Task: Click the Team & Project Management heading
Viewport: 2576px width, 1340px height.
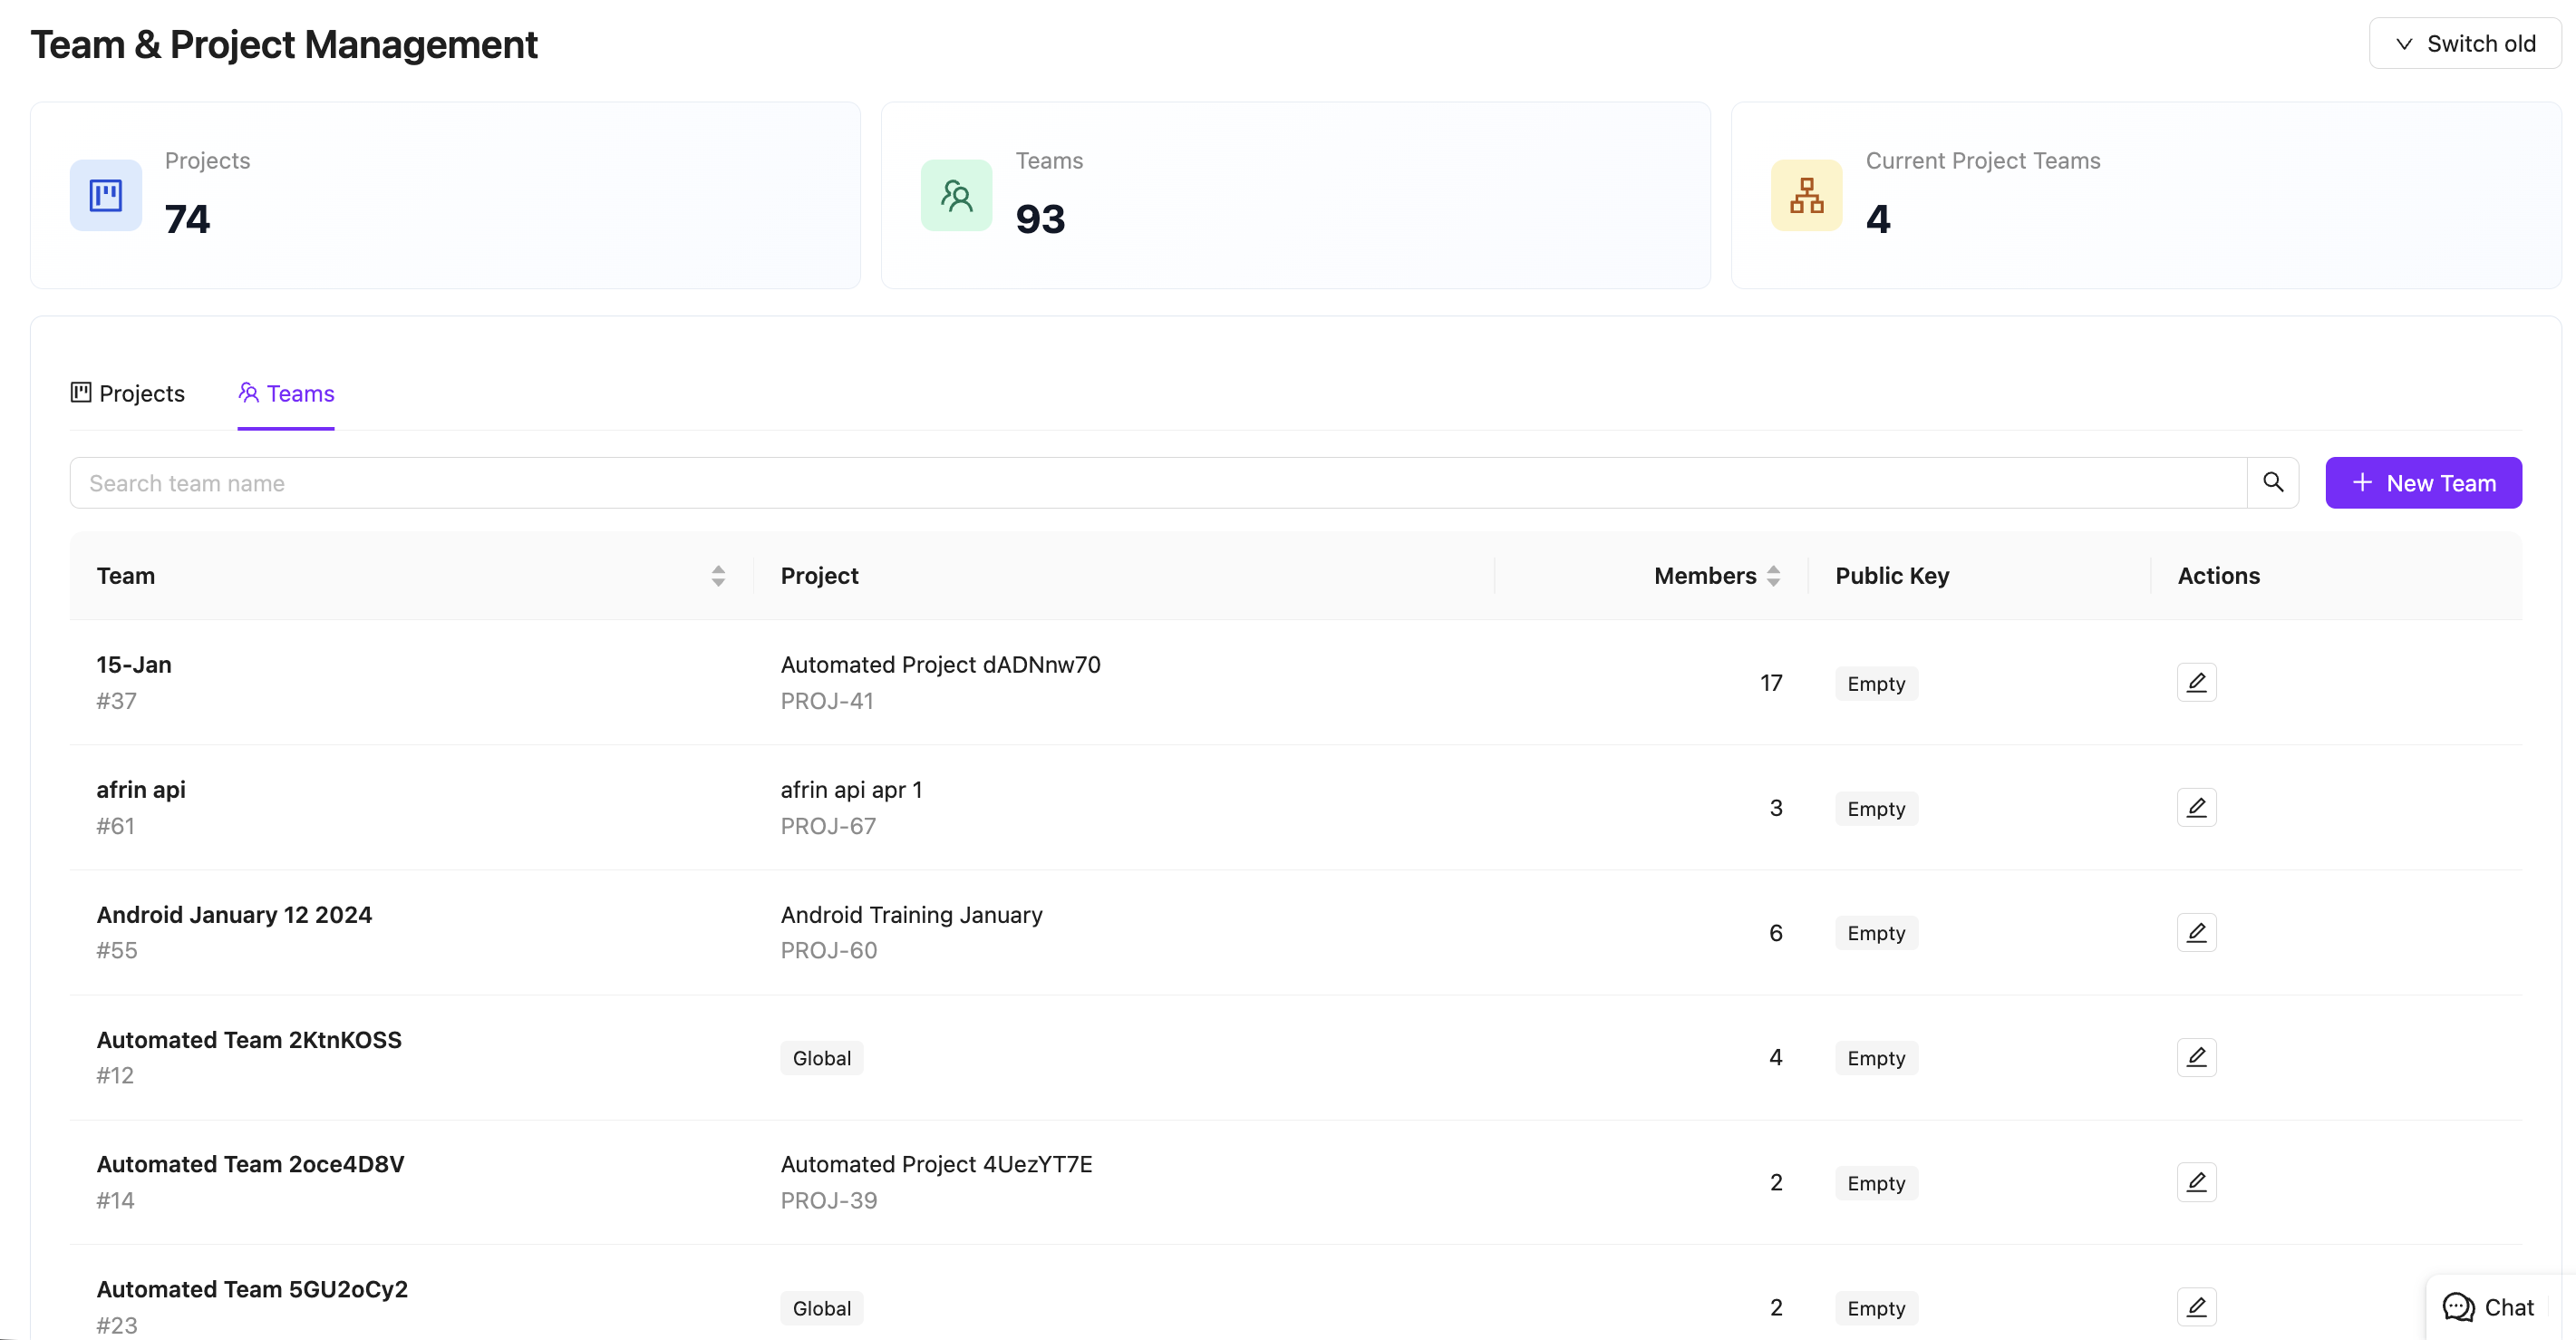Action: tap(284, 45)
